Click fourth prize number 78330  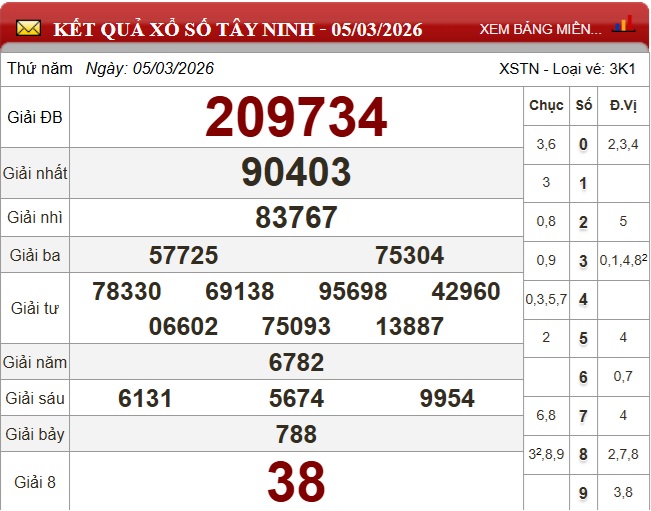point(126,291)
